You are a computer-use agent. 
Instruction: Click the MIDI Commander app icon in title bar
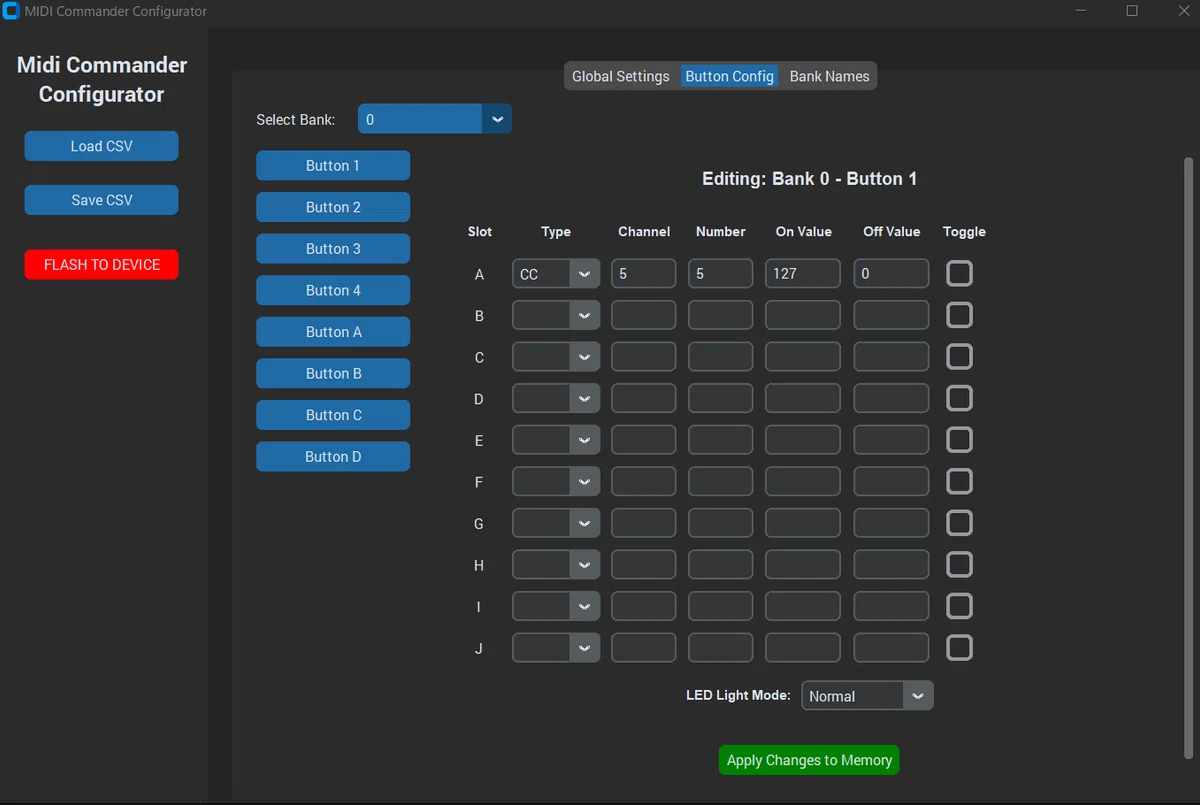(12, 11)
